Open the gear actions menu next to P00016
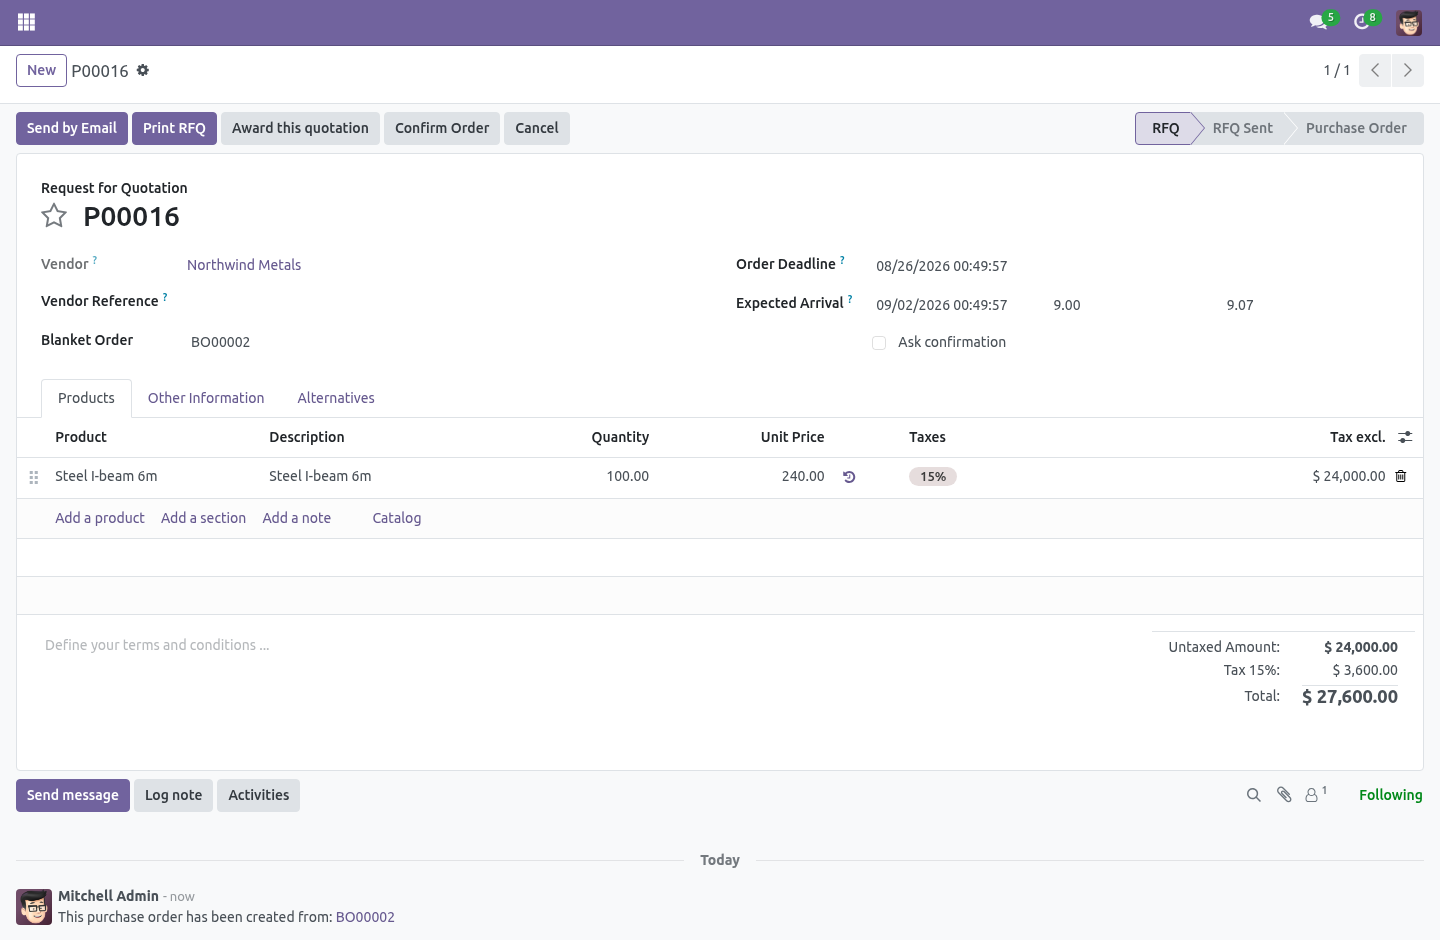Viewport: 1440px width, 940px height. [143, 70]
